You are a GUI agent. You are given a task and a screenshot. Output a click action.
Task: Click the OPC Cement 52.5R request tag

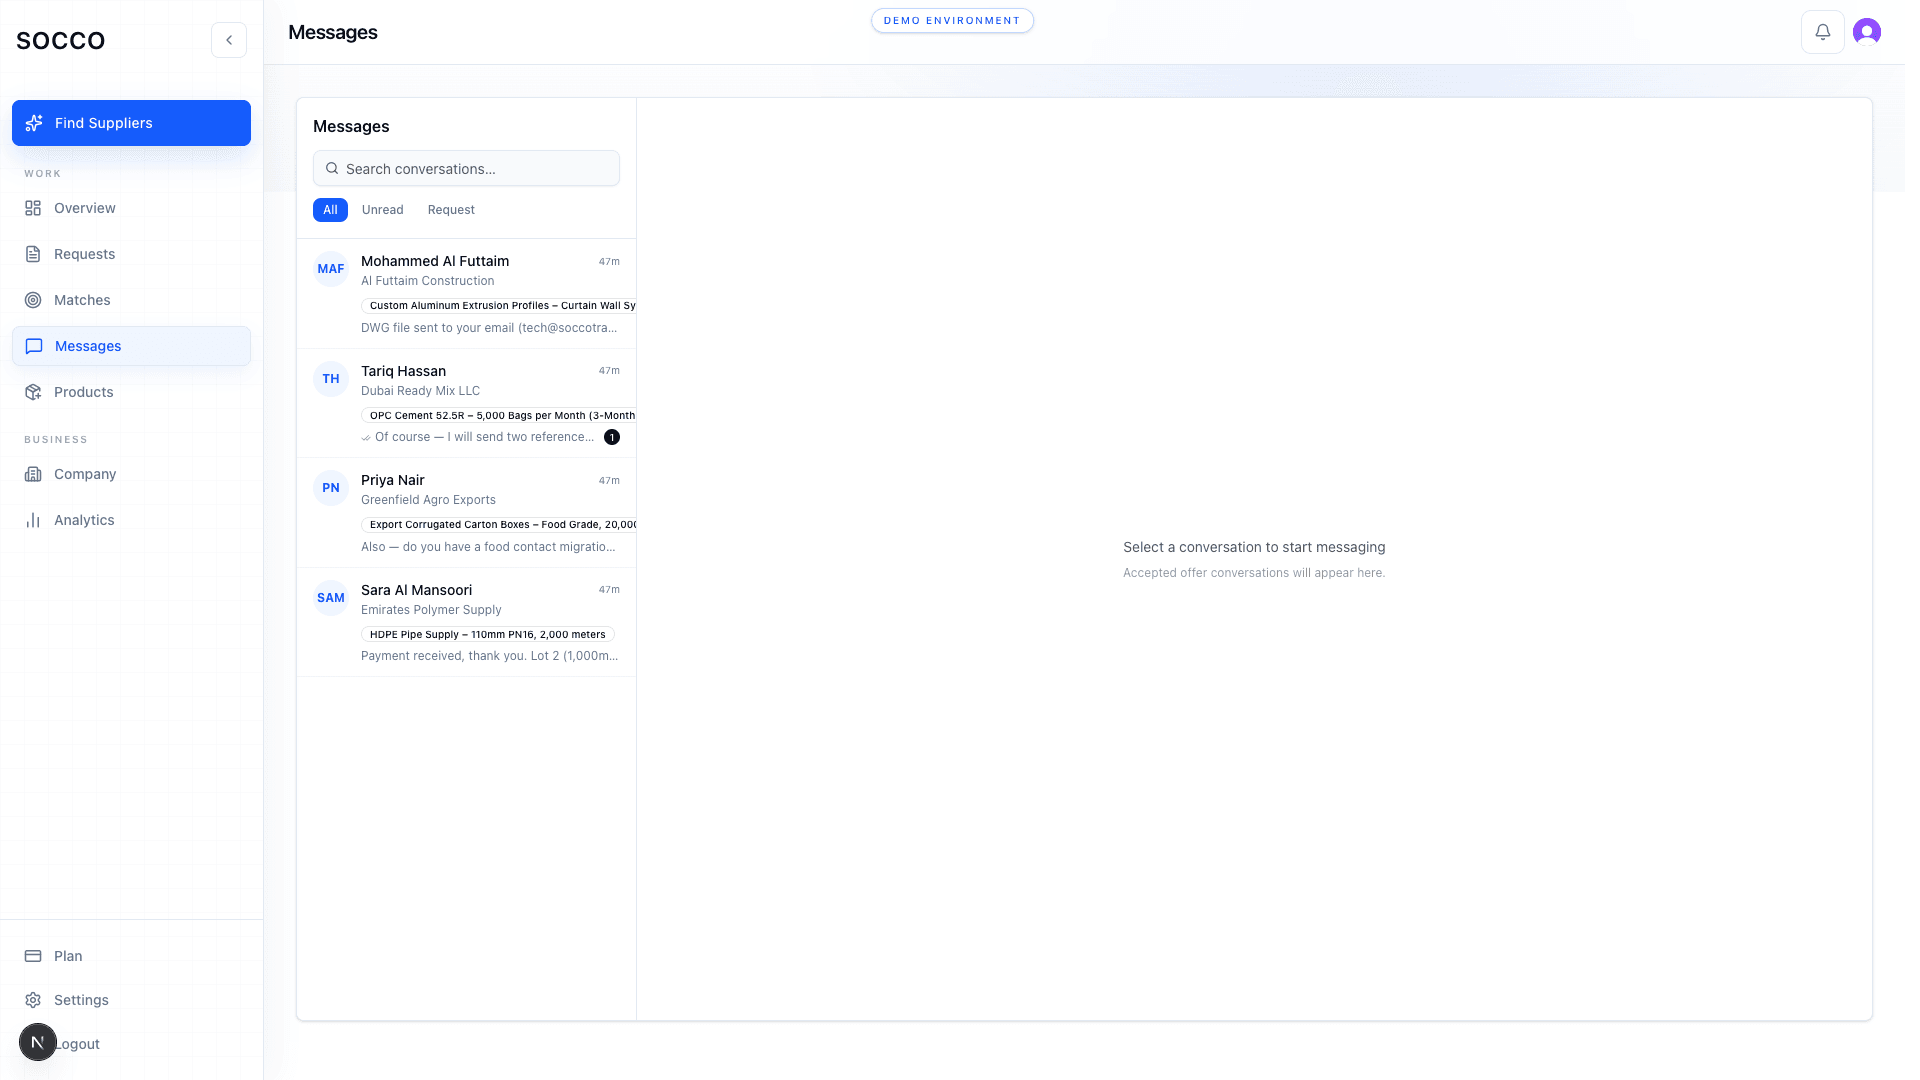(499, 415)
